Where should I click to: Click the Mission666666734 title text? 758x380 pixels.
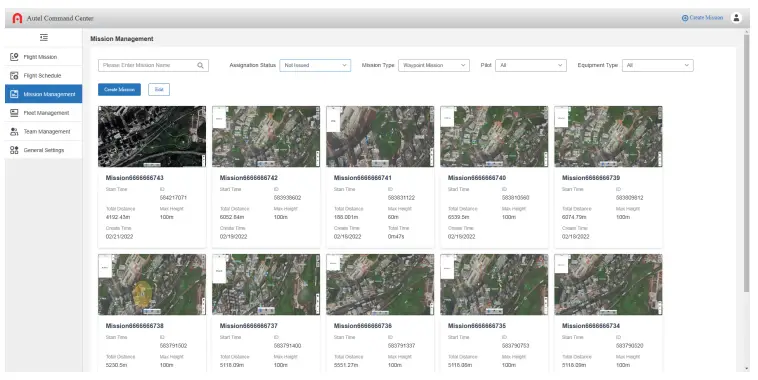(591, 326)
